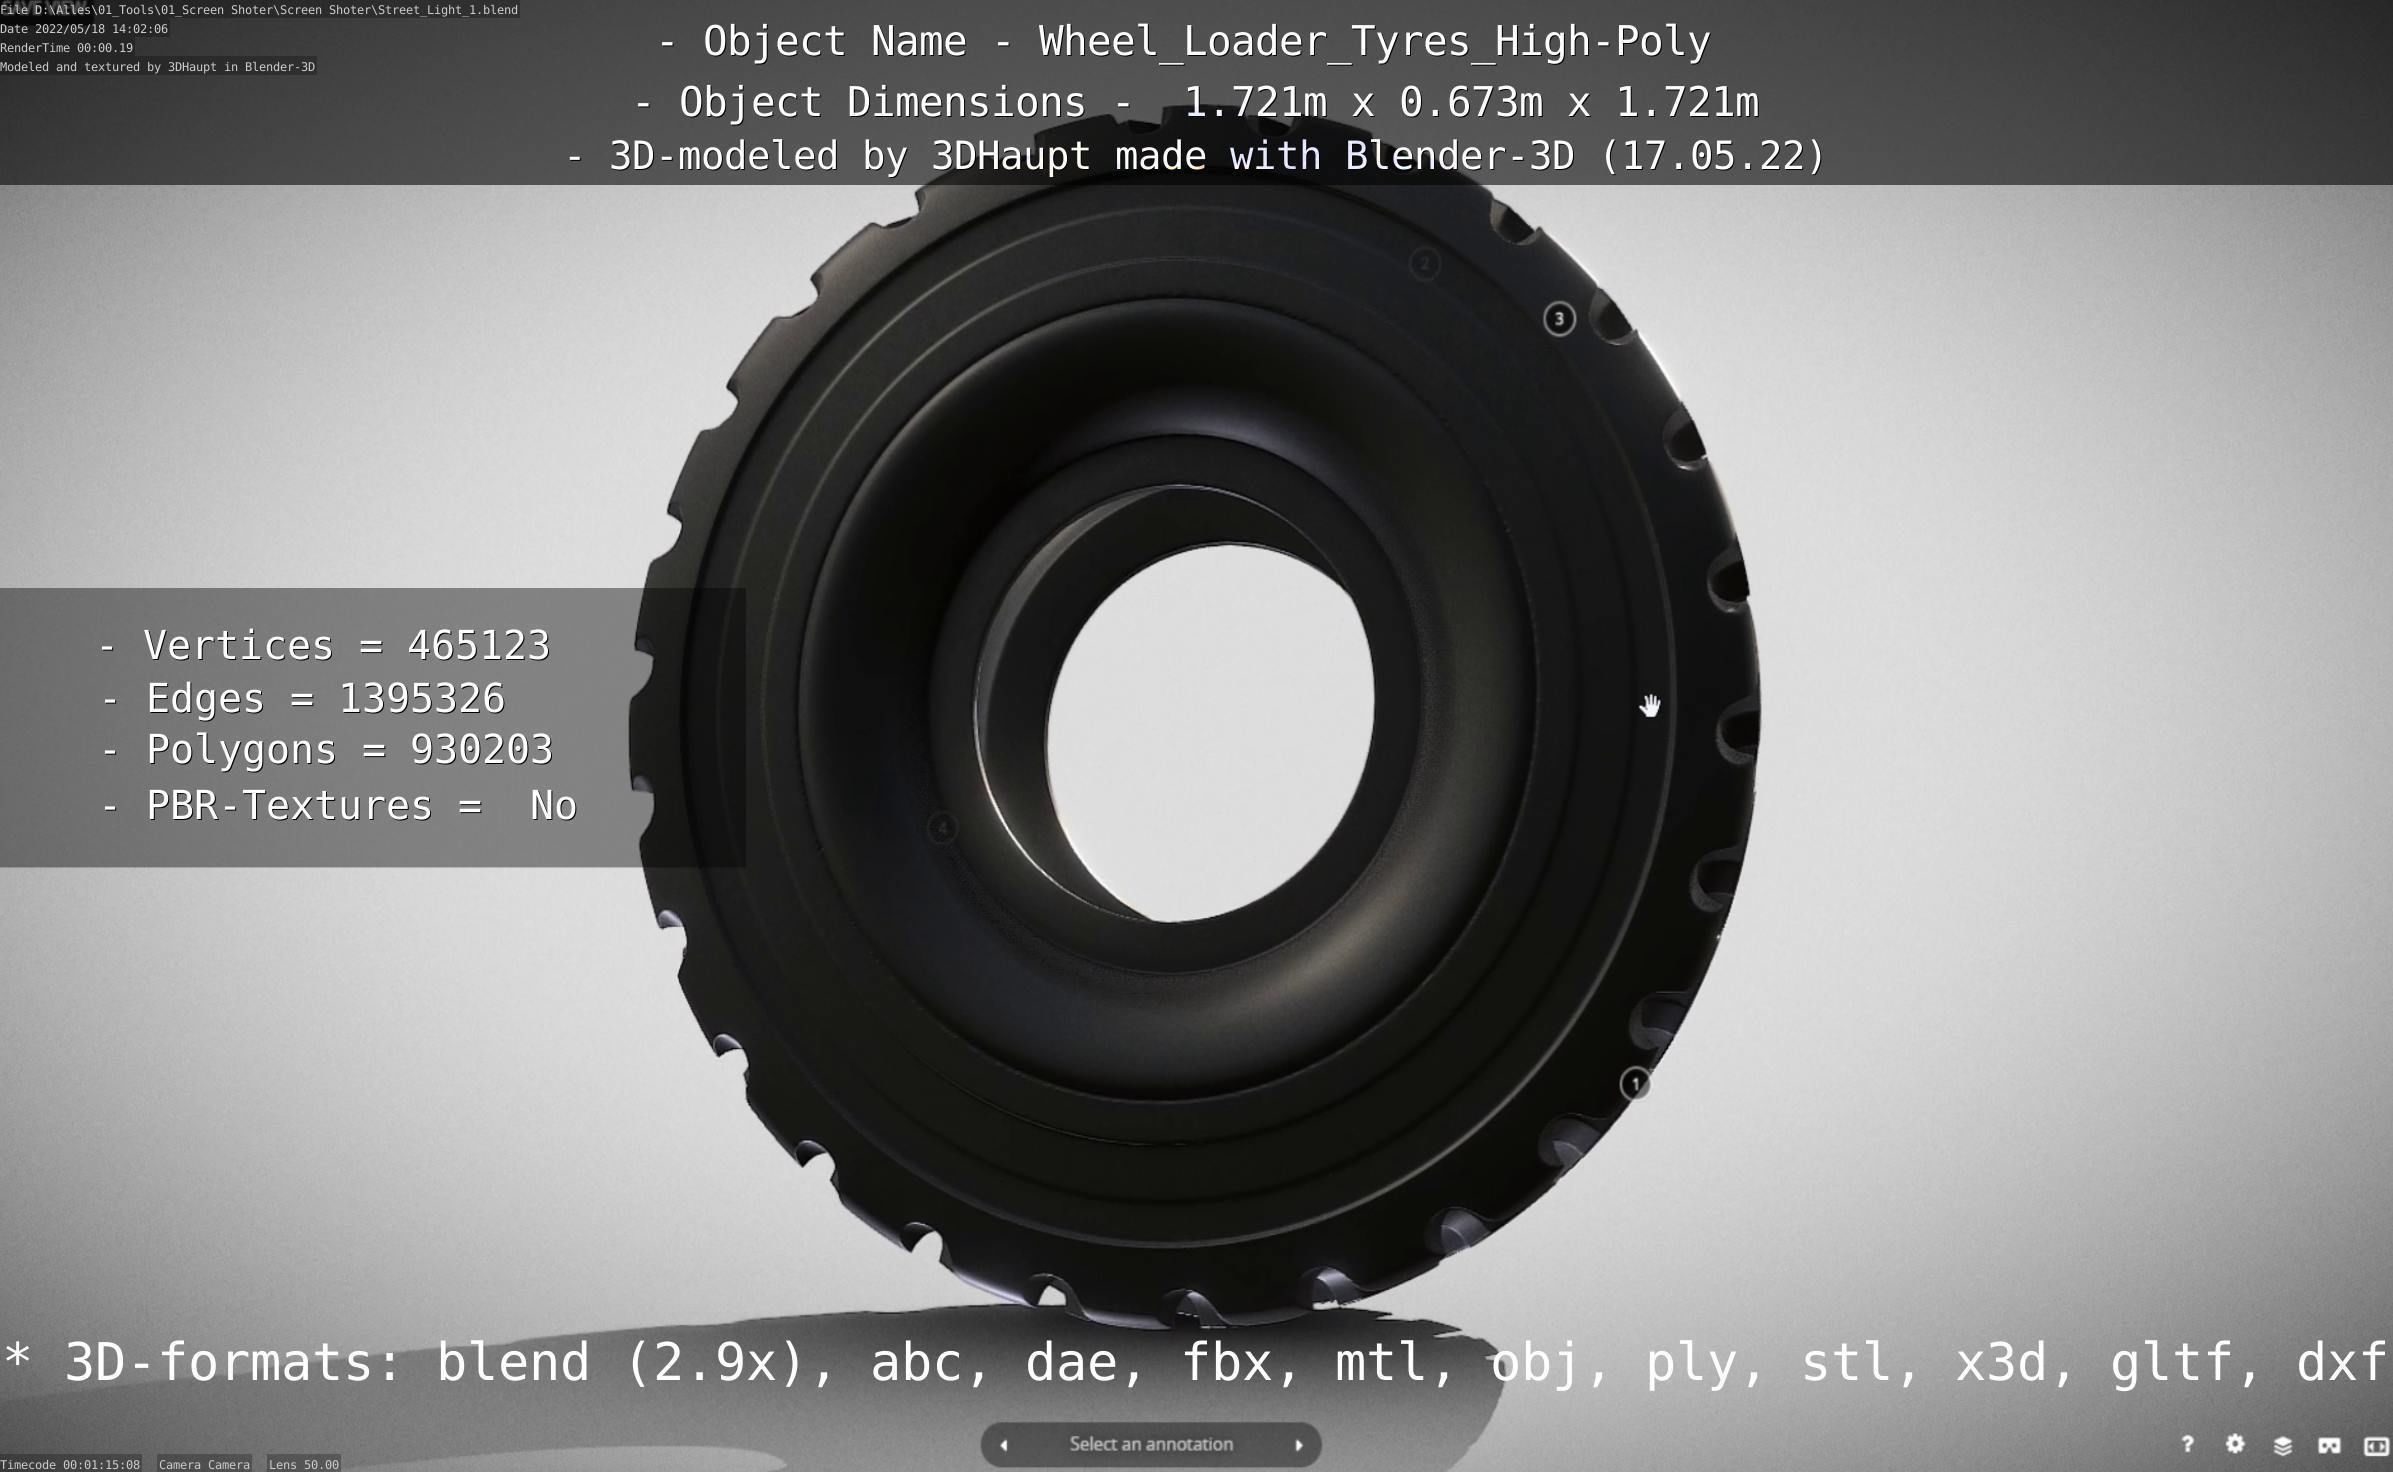Click the Timecode 00:01:15:08 label

click(70, 1464)
